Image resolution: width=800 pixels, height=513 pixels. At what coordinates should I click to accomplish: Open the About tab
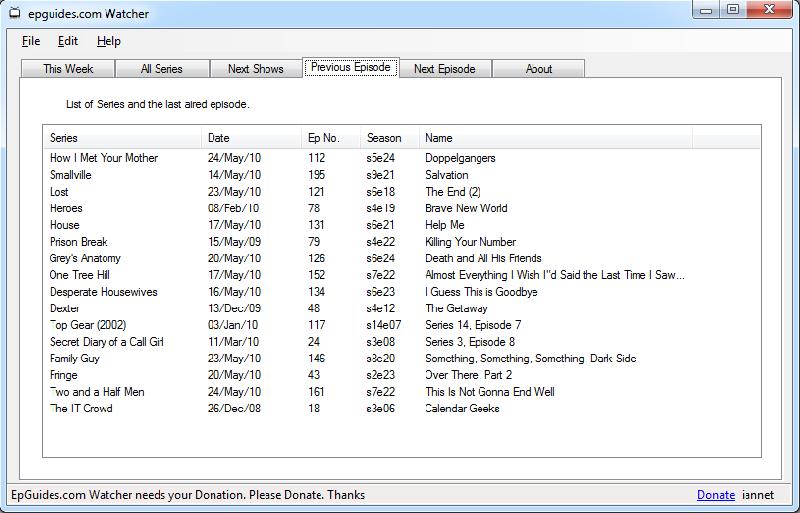point(539,69)
